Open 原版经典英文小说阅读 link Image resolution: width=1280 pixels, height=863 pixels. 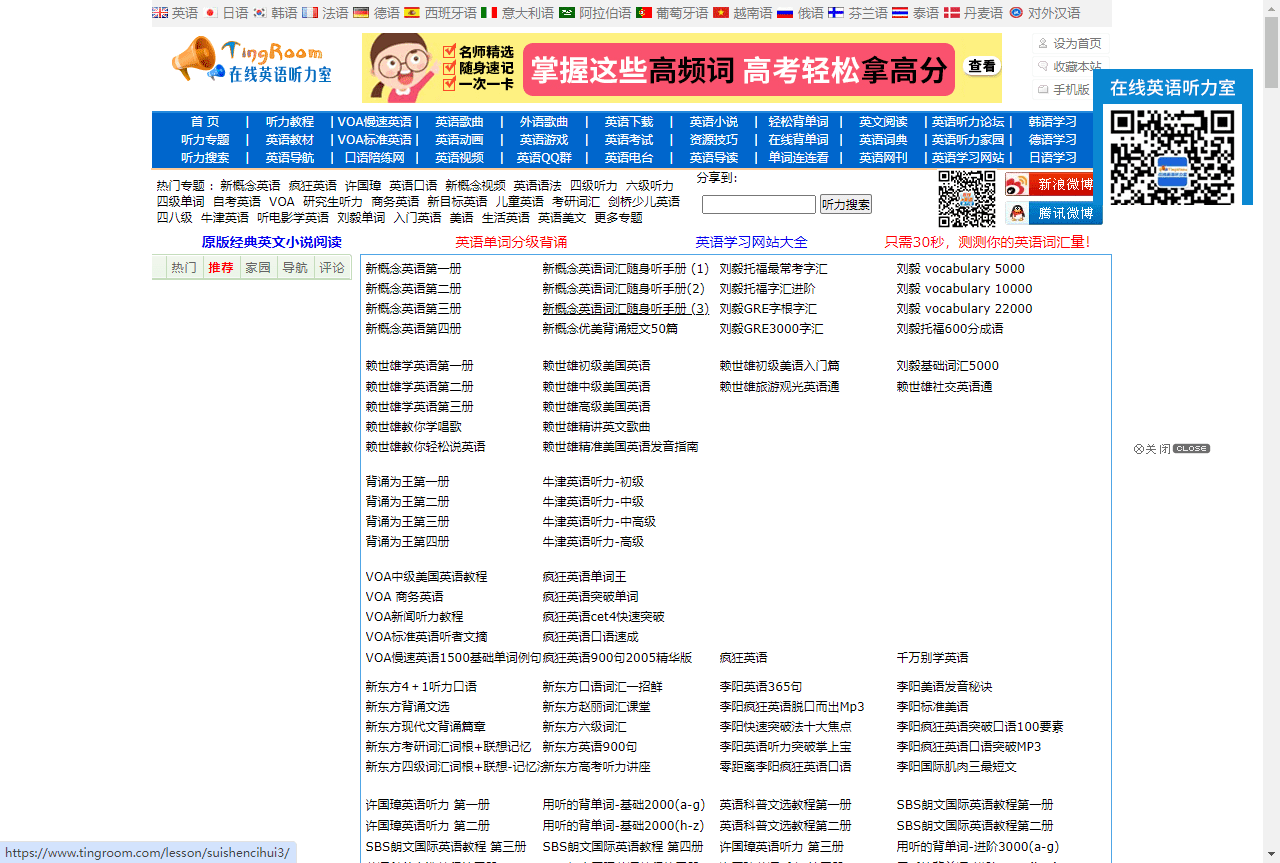(x=271, y=242)
